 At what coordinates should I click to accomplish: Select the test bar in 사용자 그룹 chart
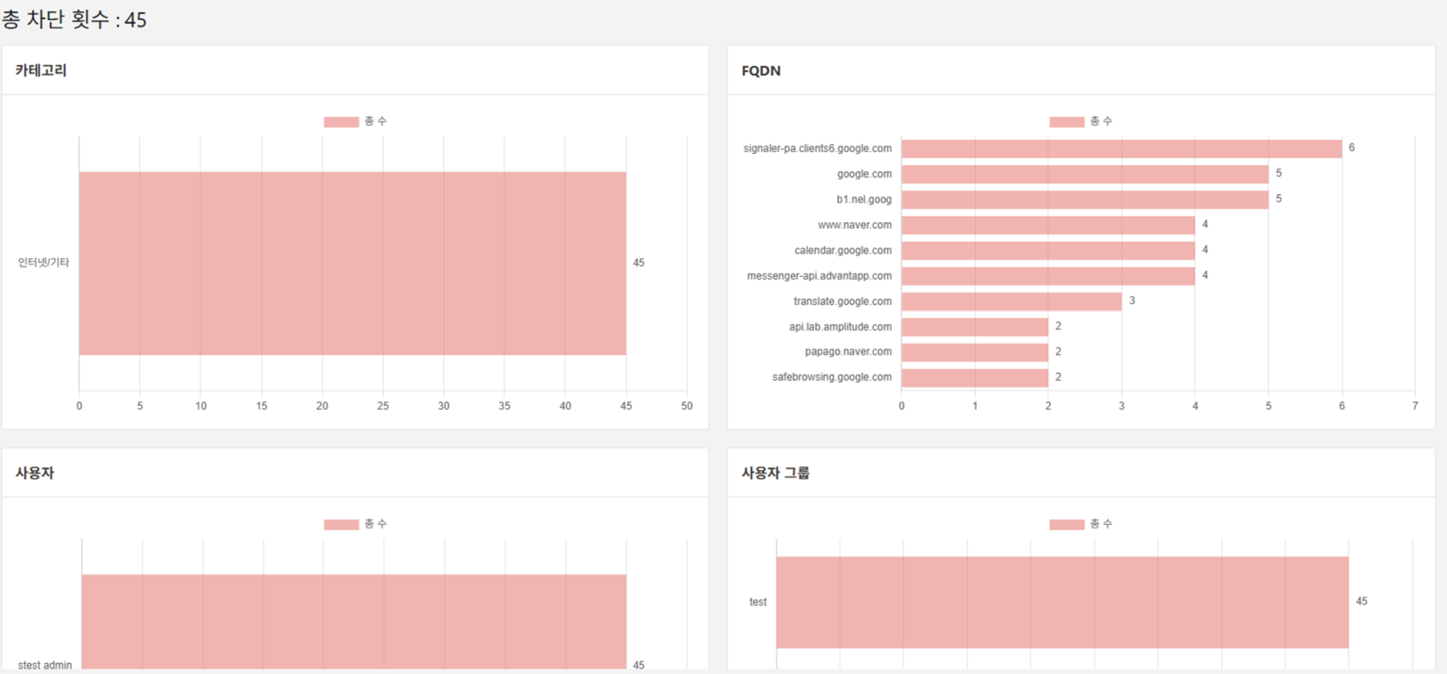(x=1062, y=602)
